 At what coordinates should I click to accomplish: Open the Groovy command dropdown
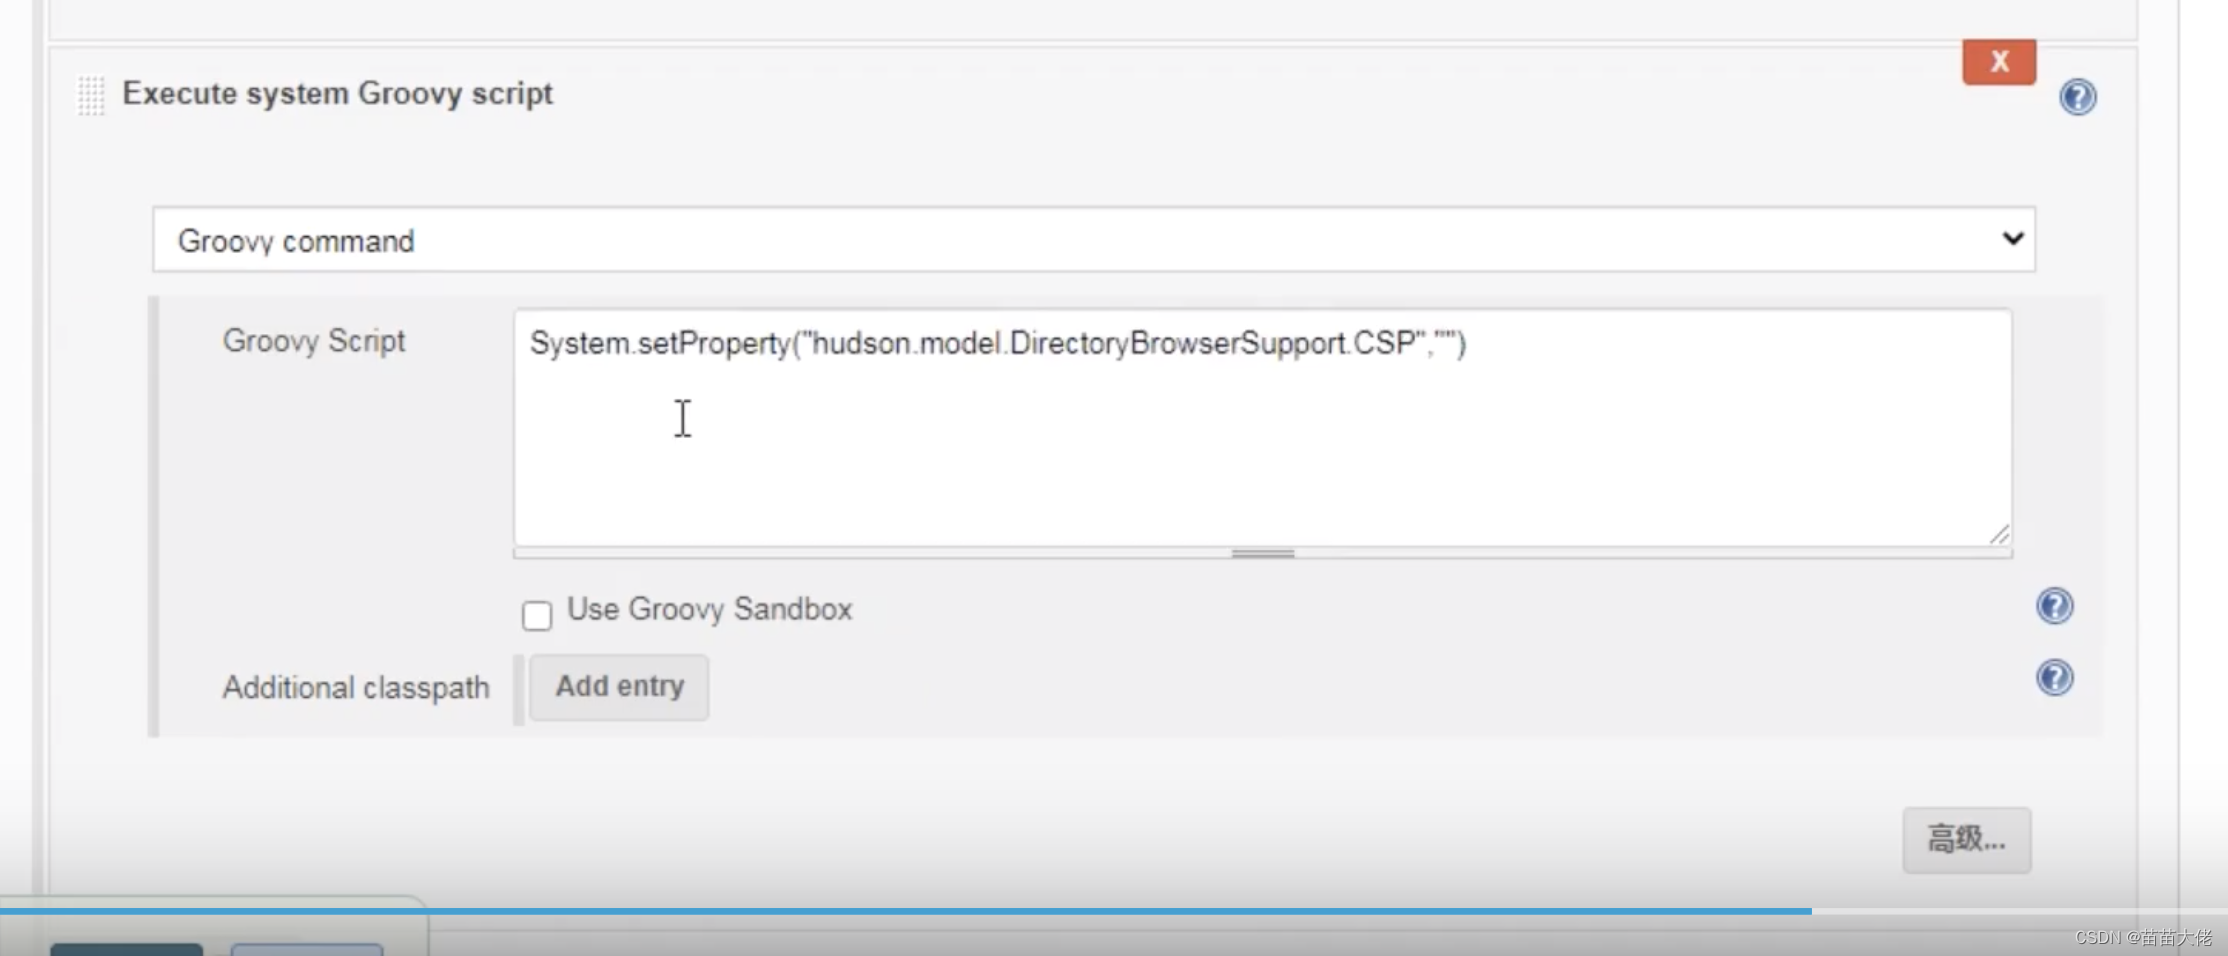[1094, 240]
